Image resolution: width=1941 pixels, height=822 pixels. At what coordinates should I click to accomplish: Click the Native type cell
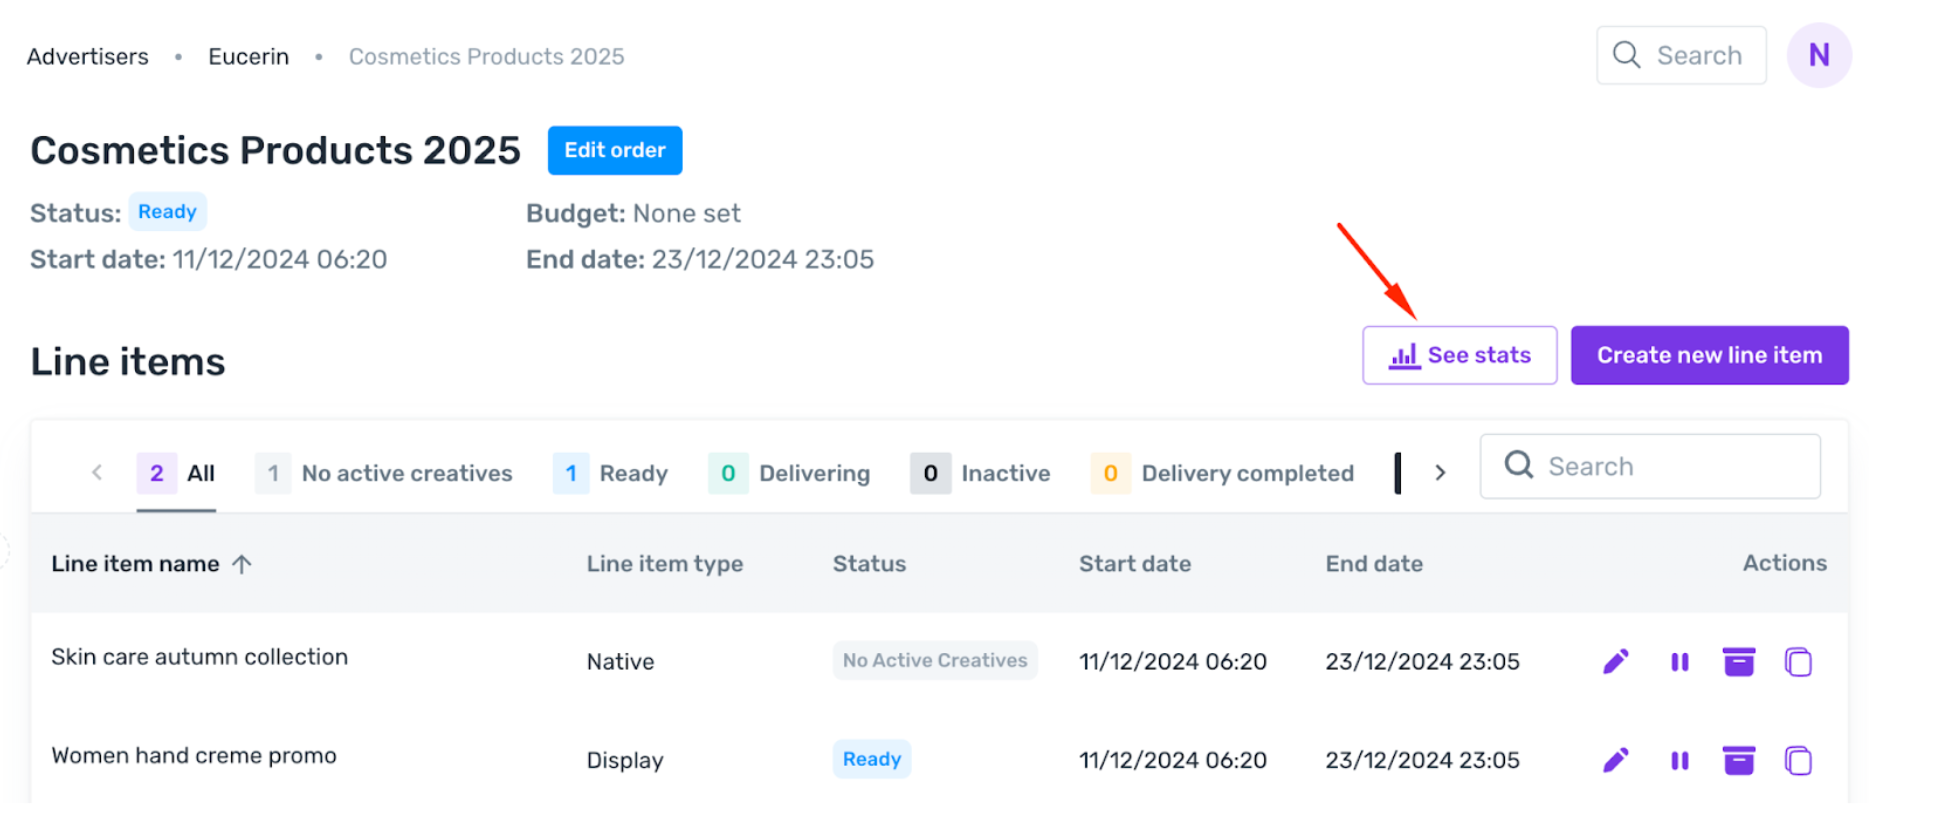pos(621,662)
